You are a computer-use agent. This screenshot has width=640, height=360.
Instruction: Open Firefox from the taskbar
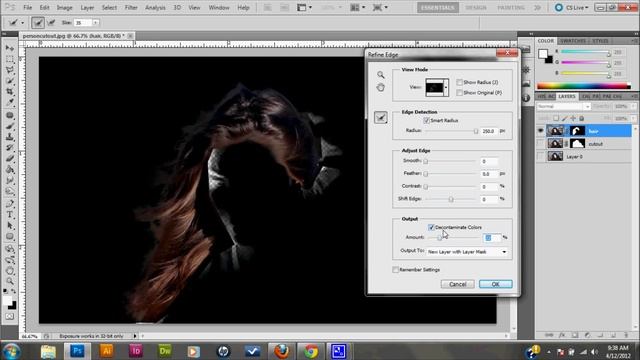[282, 351]
